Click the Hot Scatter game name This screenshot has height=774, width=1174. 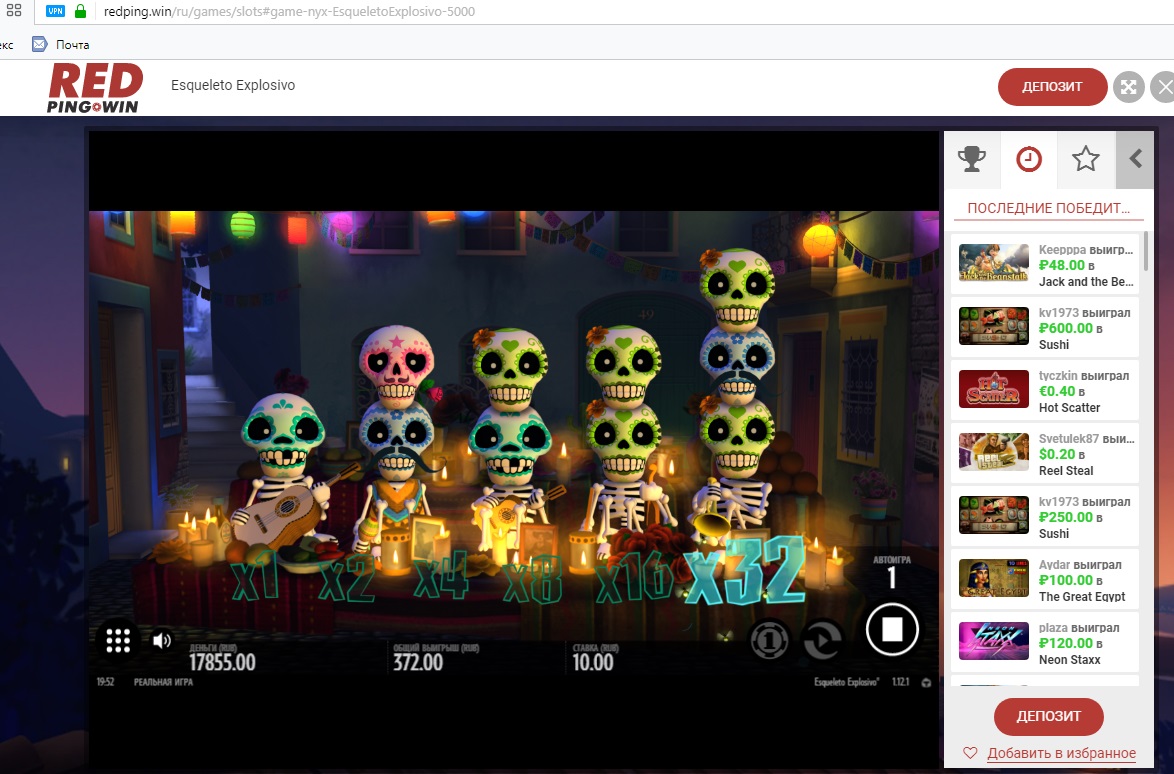tap(1069, 408)
